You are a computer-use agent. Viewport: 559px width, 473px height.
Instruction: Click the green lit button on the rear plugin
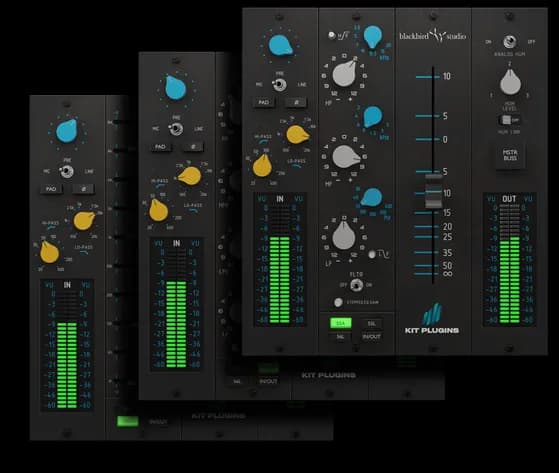(128, 421)
